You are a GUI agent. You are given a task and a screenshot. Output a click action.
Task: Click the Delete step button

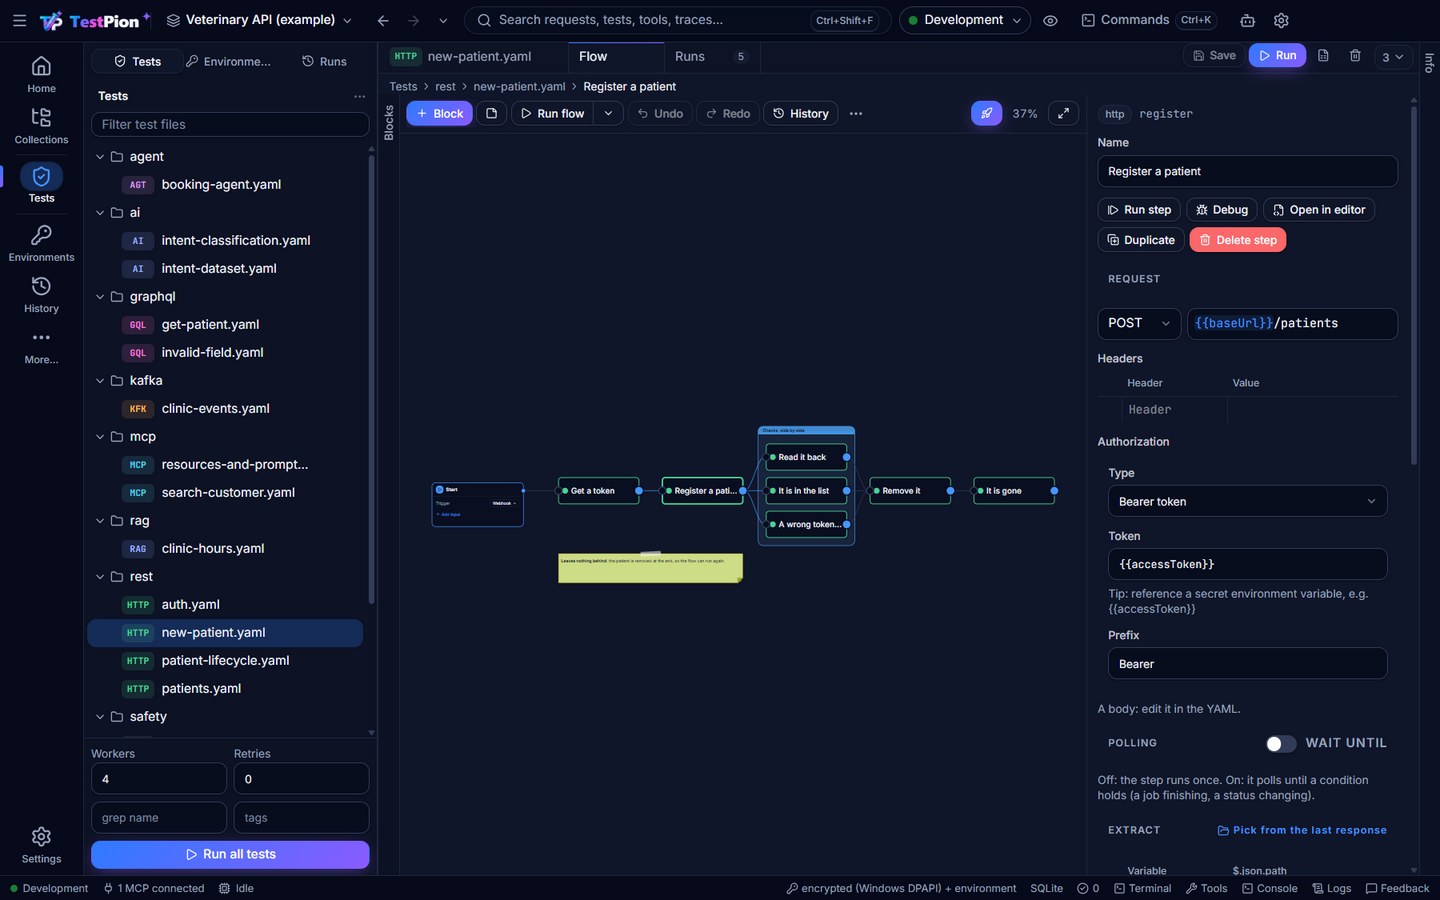1238,240
